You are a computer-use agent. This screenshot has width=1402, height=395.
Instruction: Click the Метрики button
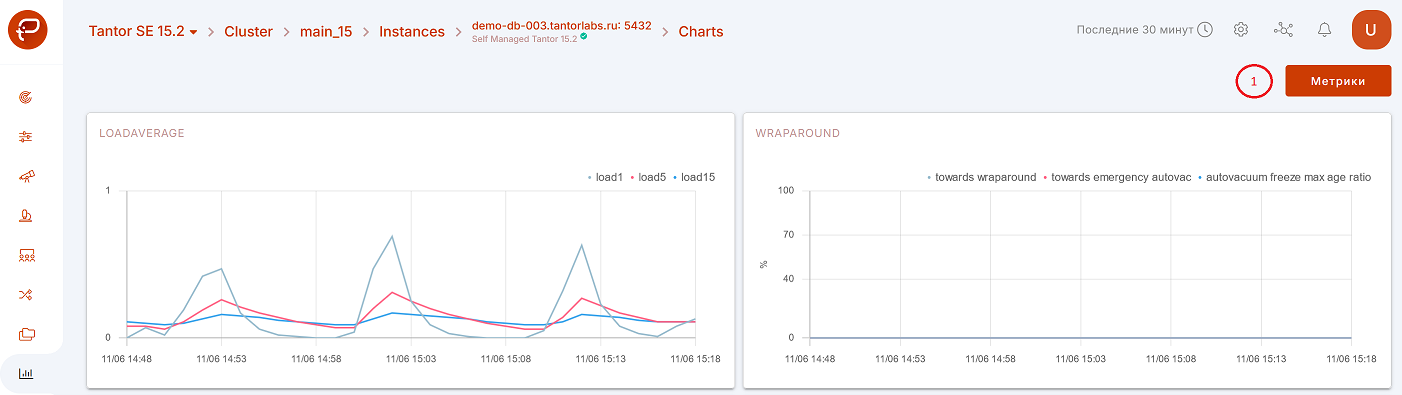click(x=1338, y=81)
